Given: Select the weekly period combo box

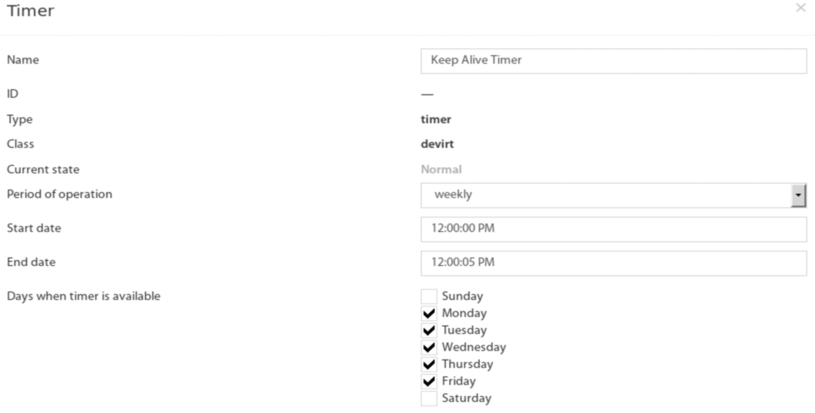Looking at the screenshot, I should tap(613, 195).
